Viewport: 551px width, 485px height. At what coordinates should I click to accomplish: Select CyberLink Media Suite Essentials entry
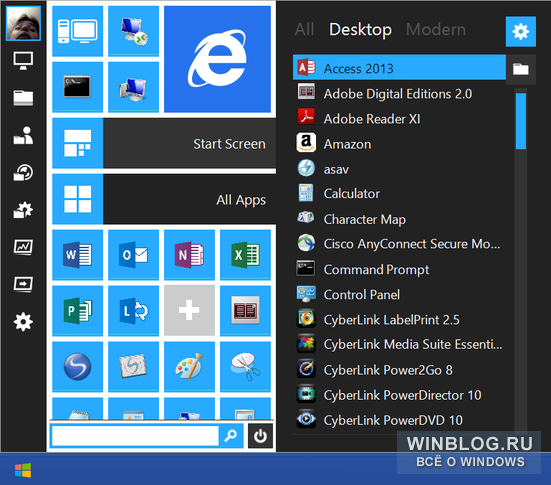coord(399,344)
